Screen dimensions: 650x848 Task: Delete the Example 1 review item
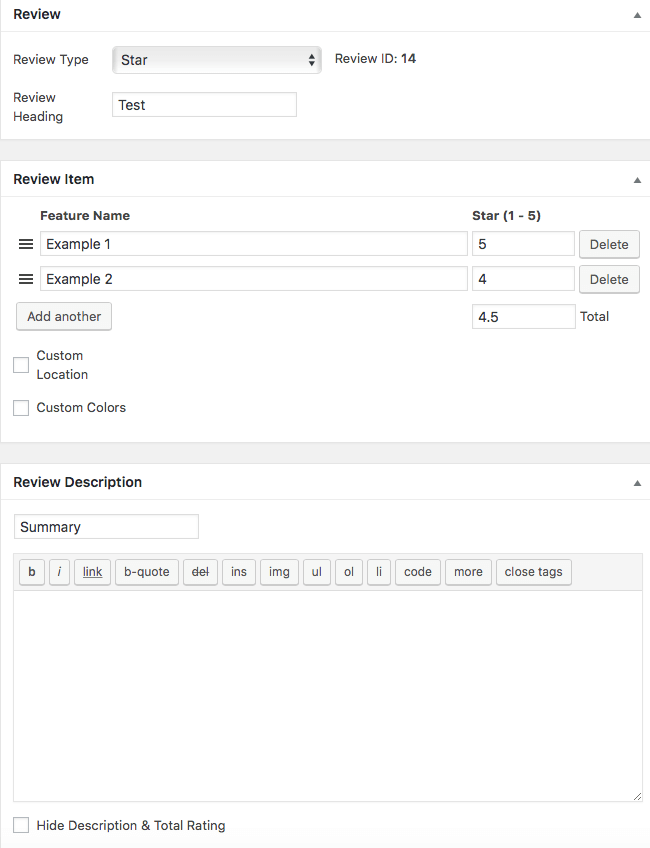[608, 244]
